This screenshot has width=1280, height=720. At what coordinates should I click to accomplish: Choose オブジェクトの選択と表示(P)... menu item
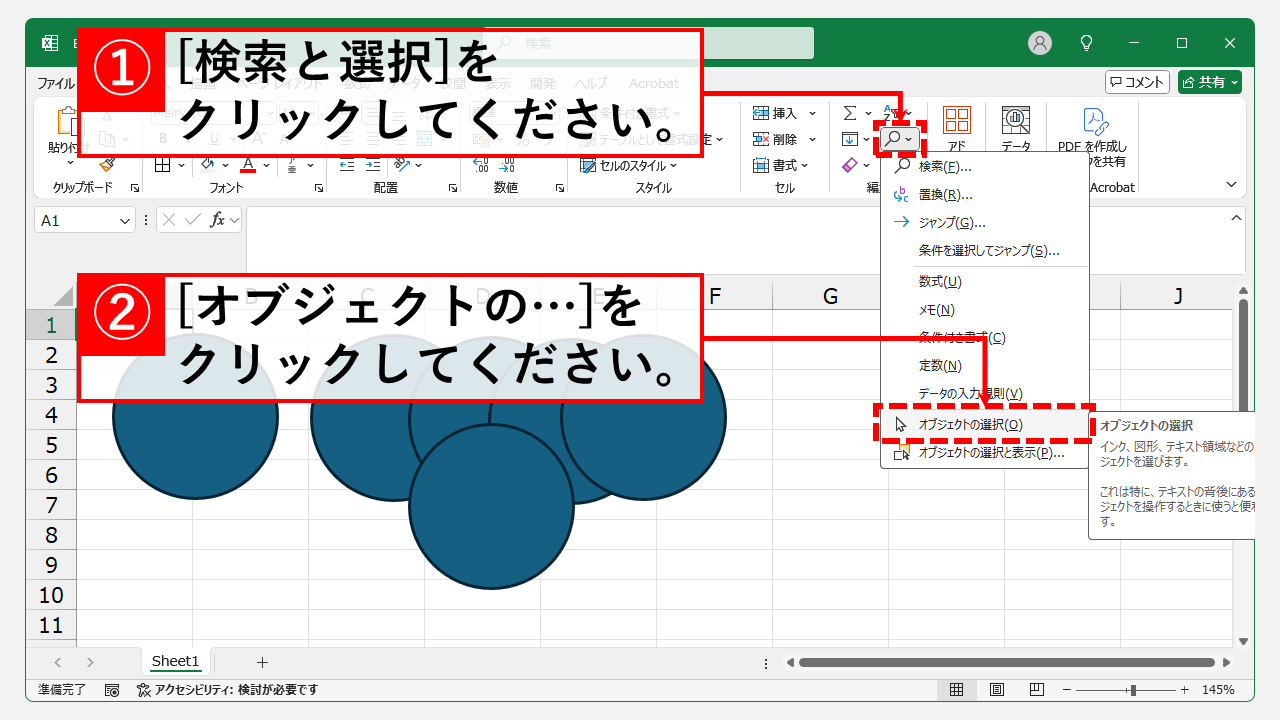pyautogui.click(x=985, y=452)
